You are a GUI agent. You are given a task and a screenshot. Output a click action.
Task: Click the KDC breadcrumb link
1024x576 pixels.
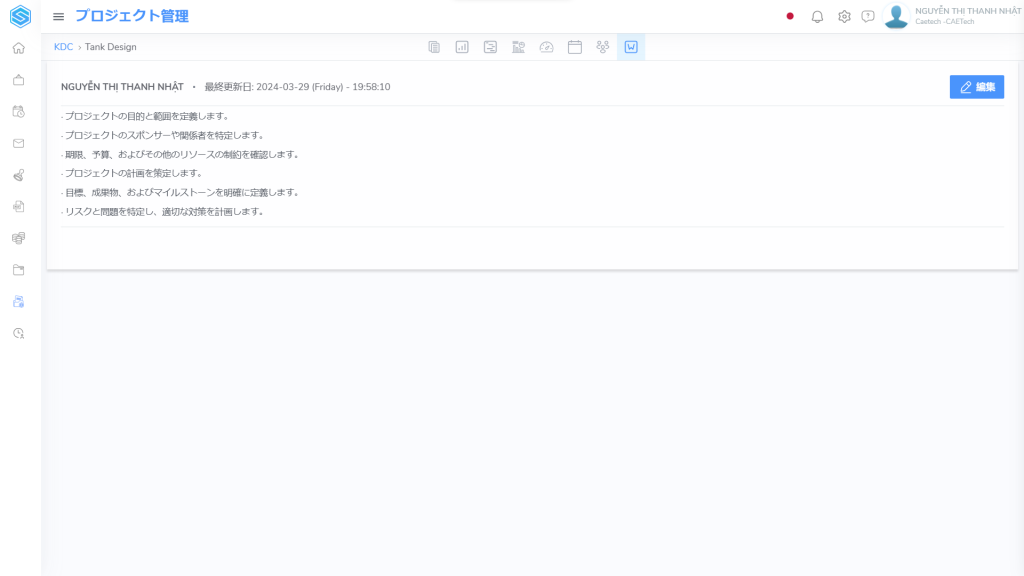click(63, 47)
